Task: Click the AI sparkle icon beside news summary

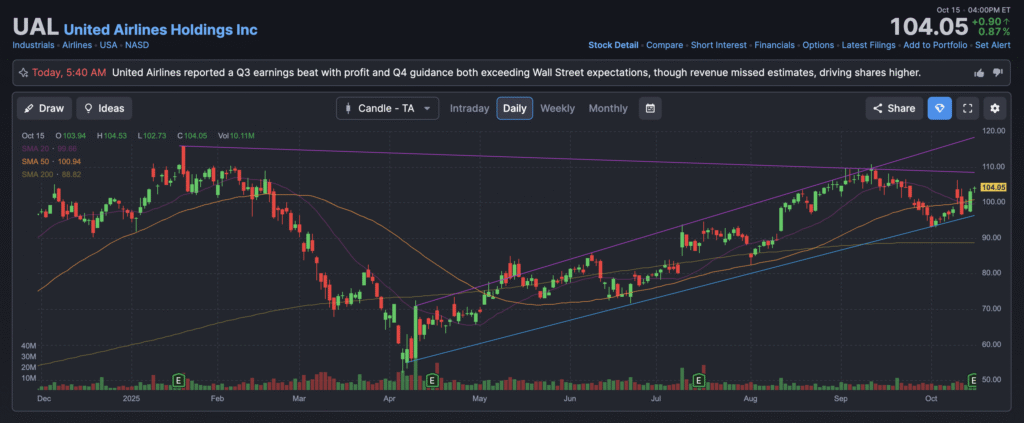Action: click(22, 73)
